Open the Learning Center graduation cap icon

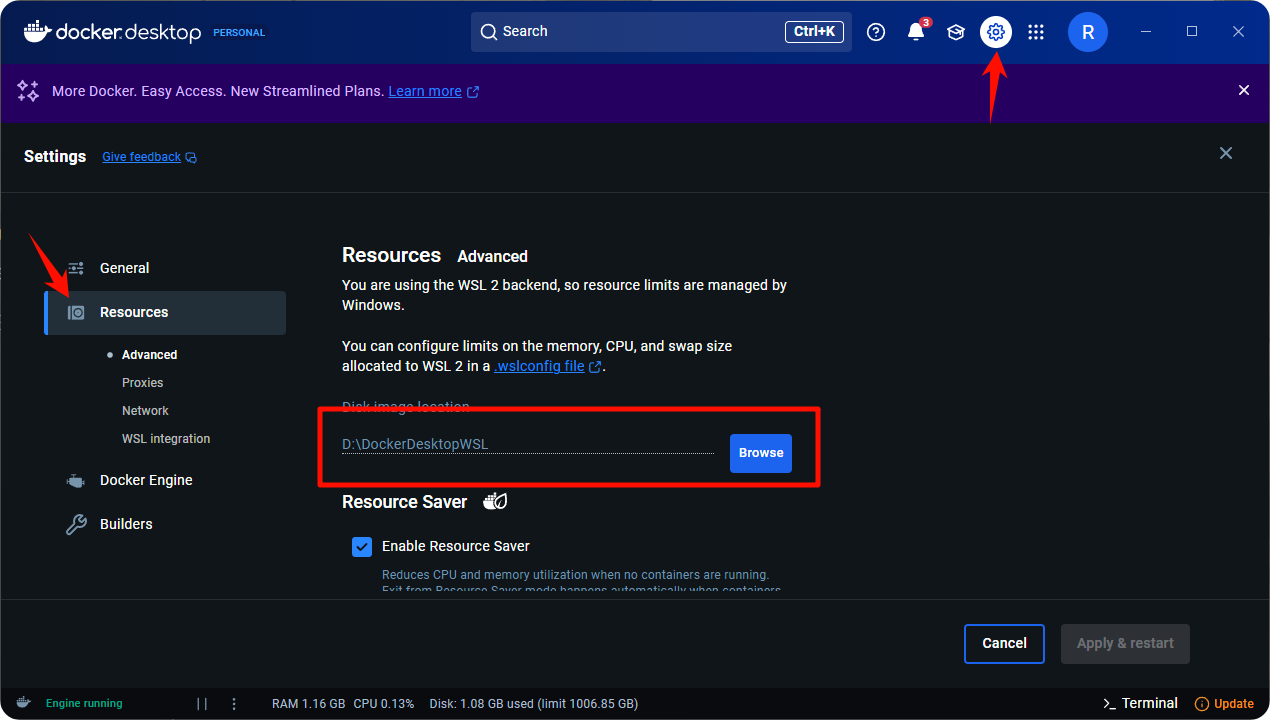click(956, 32)
